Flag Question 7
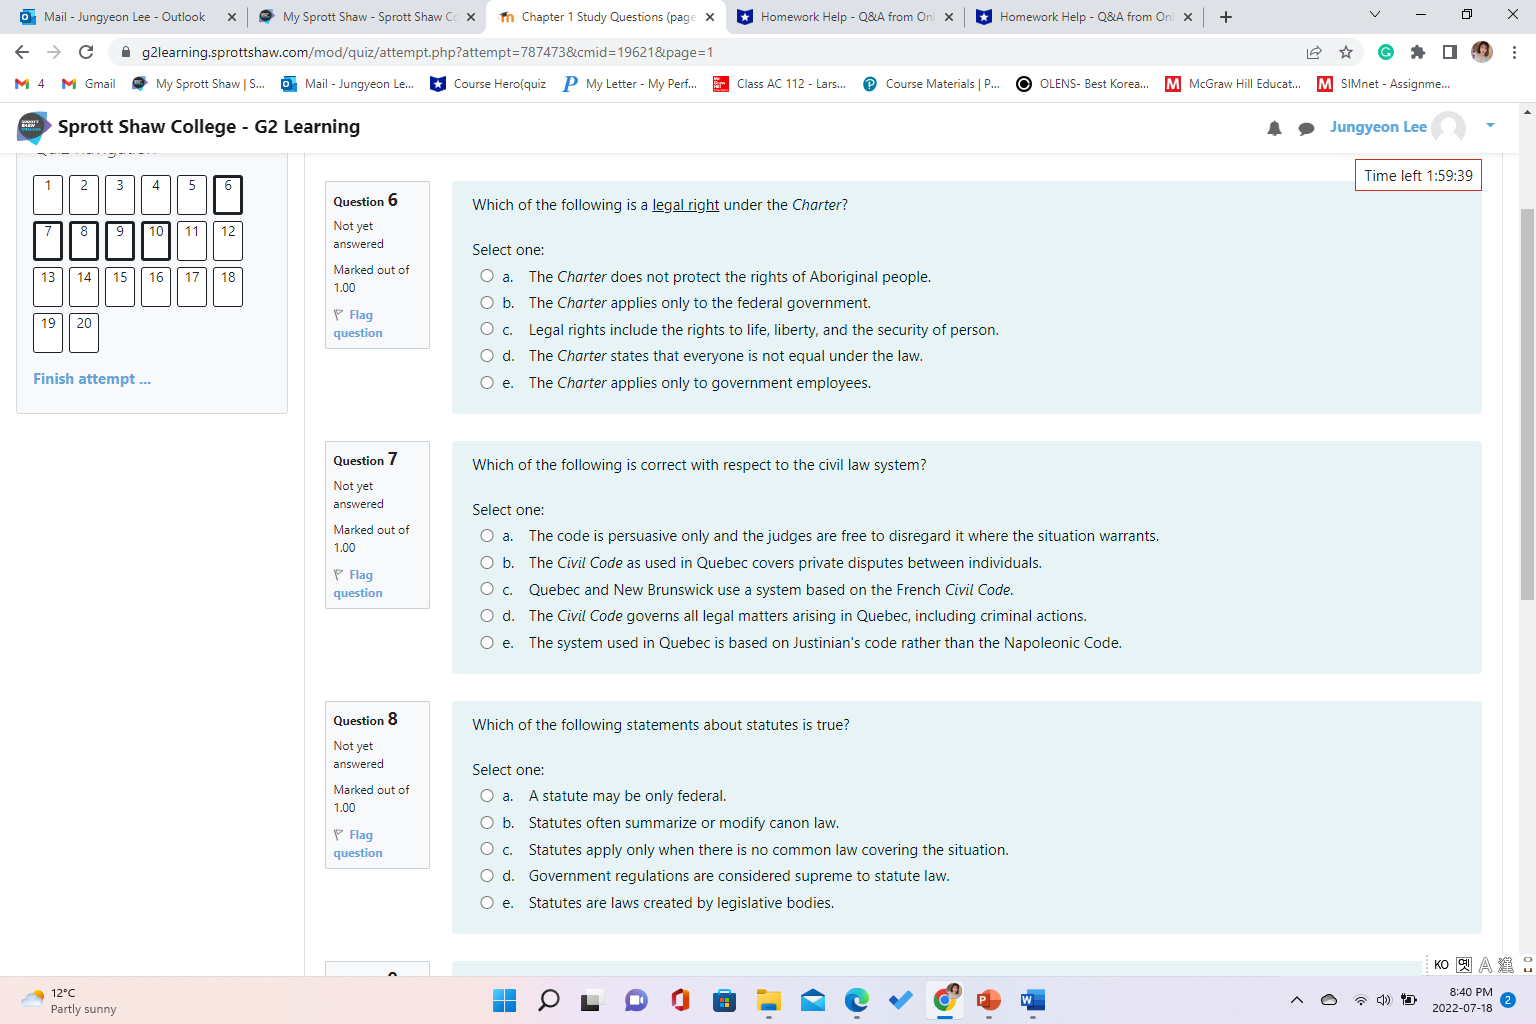Screen dimensions: 1536x1024 pos(358,584)
